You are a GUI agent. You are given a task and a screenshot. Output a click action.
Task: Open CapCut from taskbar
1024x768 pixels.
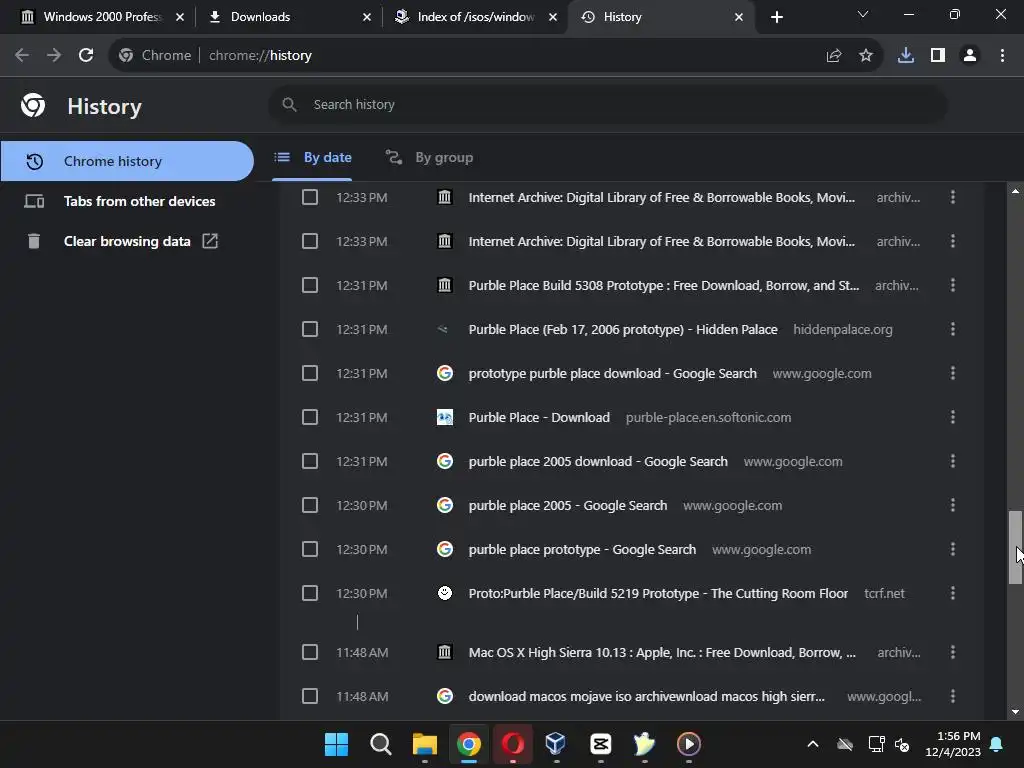[600, 744]
